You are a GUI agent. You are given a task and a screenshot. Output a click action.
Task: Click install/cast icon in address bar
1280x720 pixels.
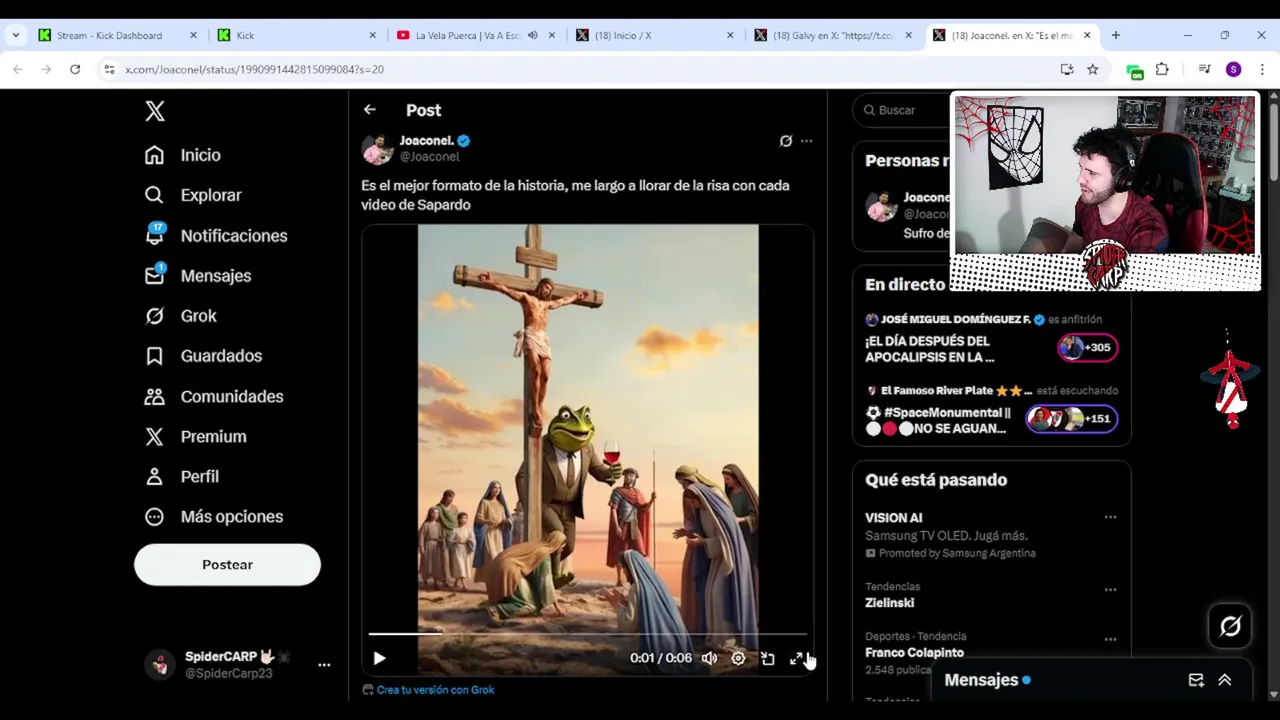pos(1067,69)
